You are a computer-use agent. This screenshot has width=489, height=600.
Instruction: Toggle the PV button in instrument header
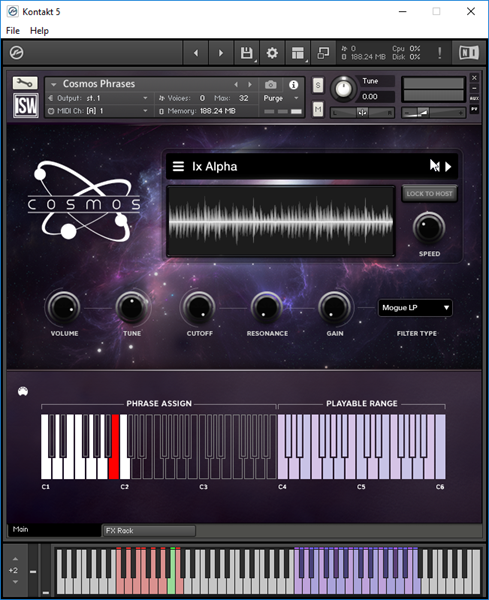474,109
